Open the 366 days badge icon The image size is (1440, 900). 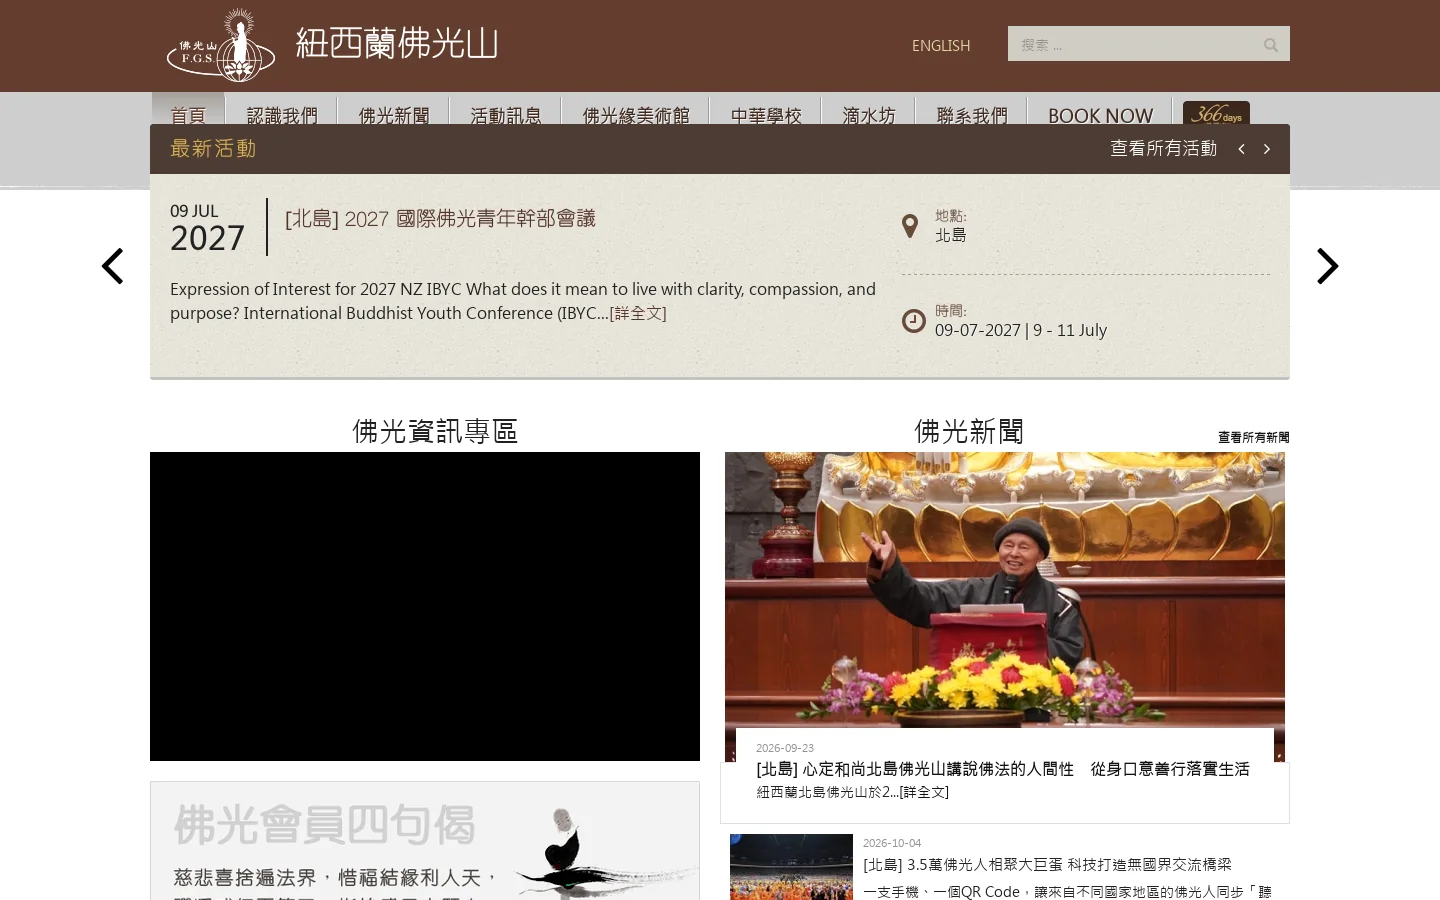(1216, 113)
